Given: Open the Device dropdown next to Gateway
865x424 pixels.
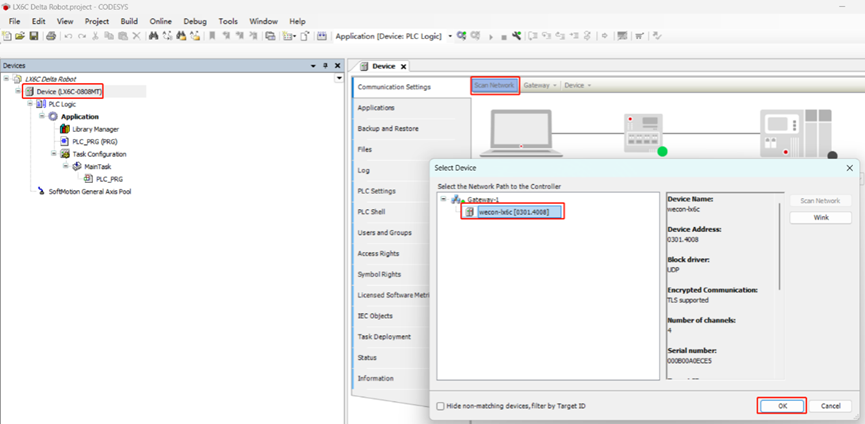Looking at the screenshot, I should tap(578, 85).
